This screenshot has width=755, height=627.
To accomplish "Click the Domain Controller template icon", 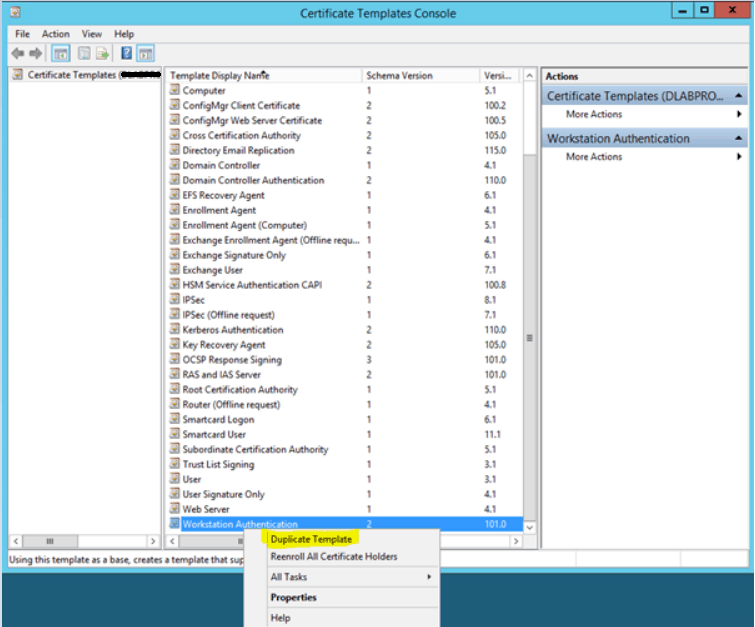I will pyautogui.click(x=175, y=164).
